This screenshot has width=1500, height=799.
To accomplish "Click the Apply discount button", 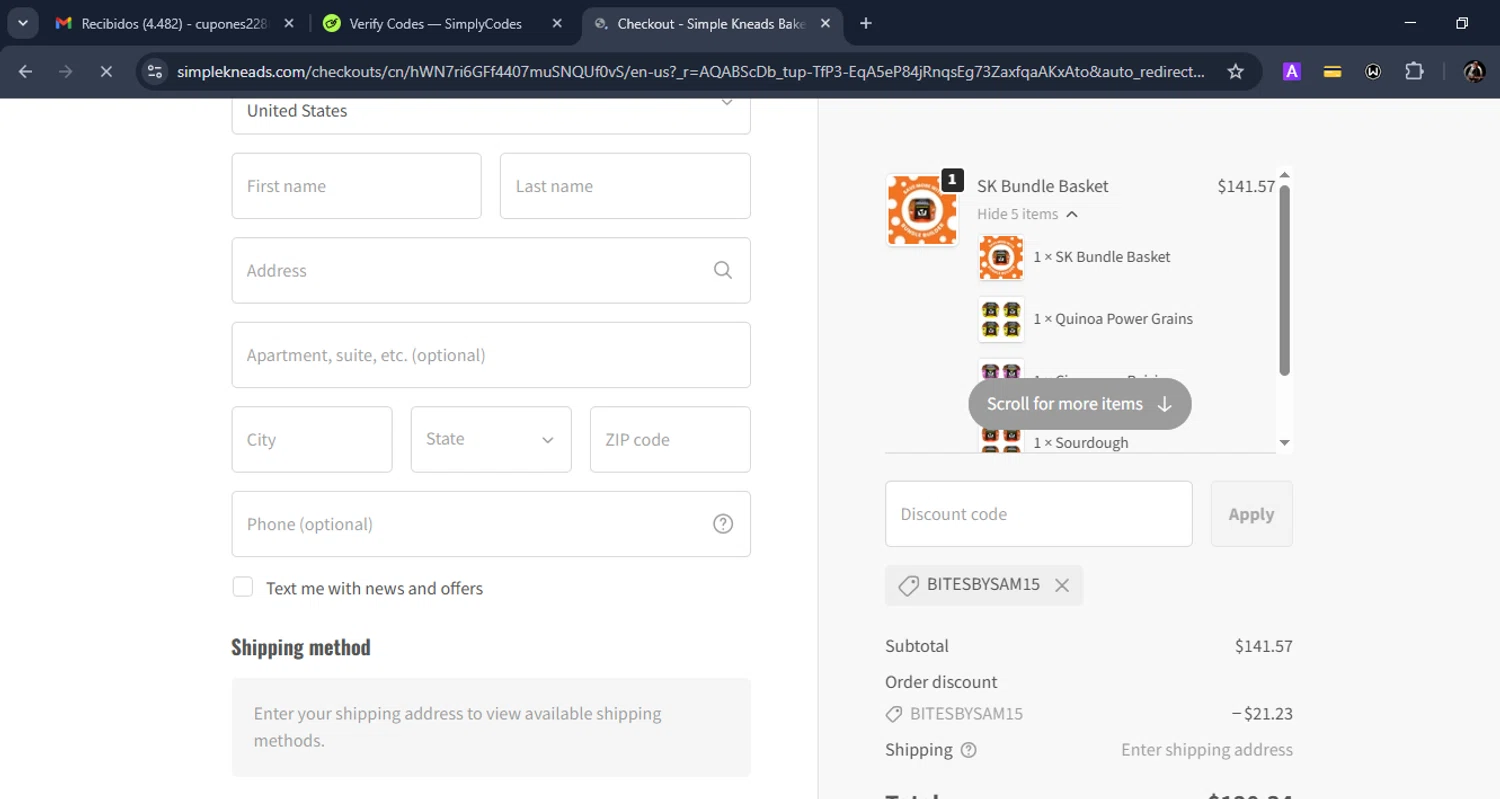I will pyautogui.click(x=1251, y=514).
